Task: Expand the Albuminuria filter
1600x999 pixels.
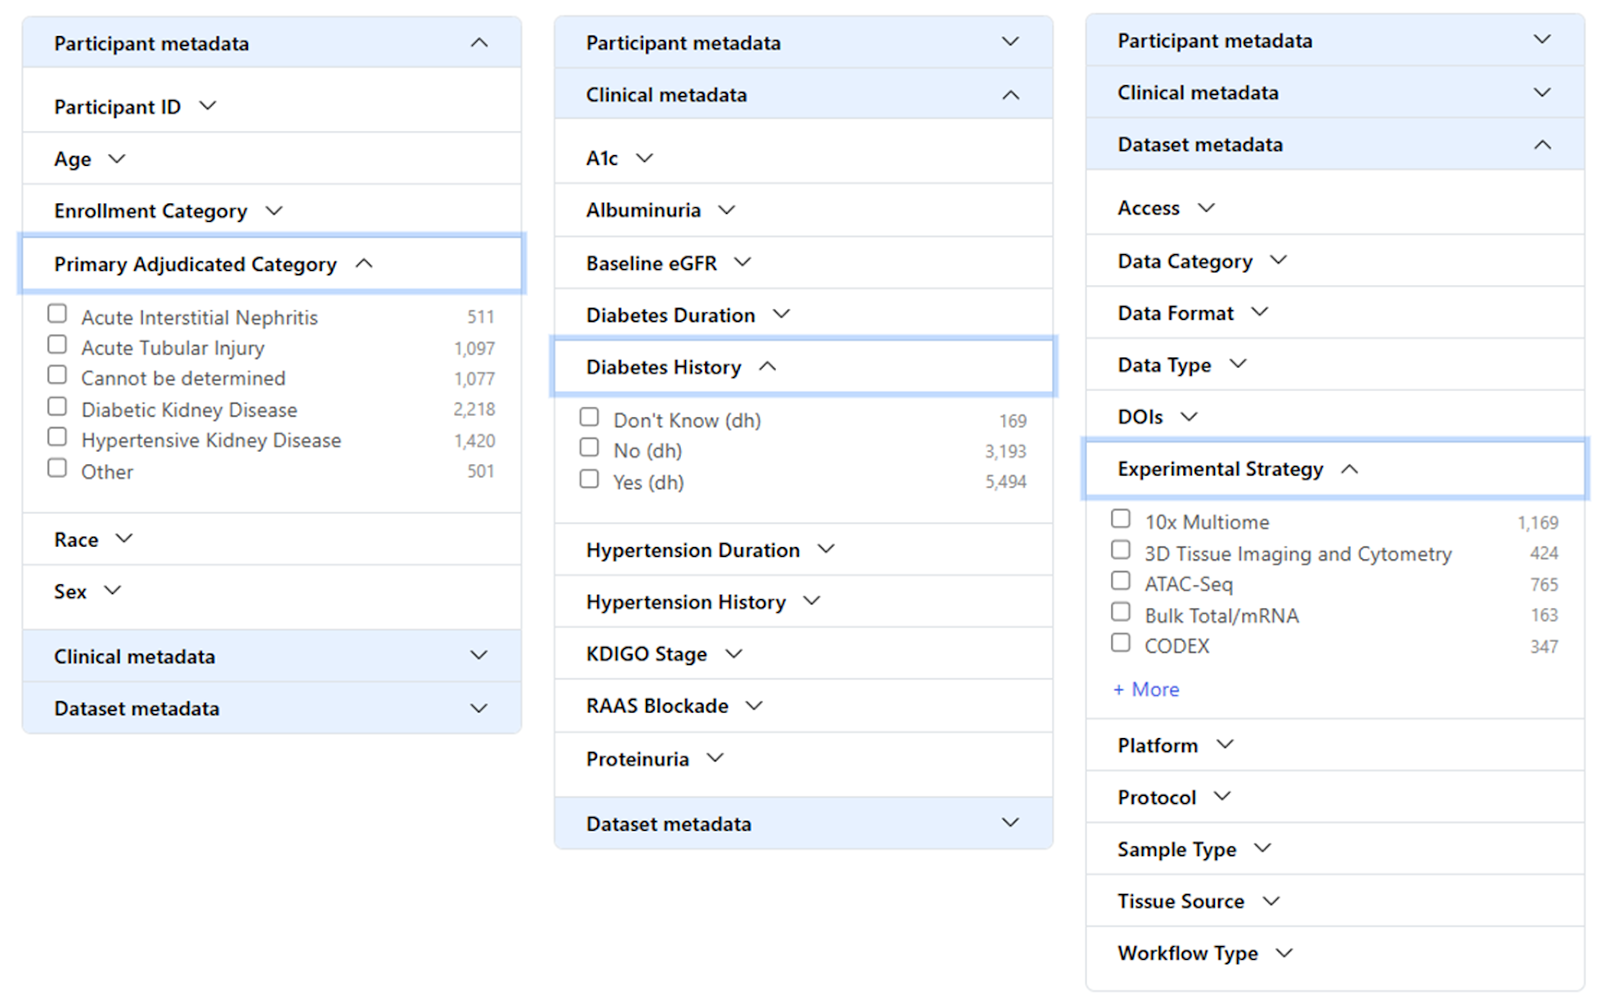Action: (804, 210)
